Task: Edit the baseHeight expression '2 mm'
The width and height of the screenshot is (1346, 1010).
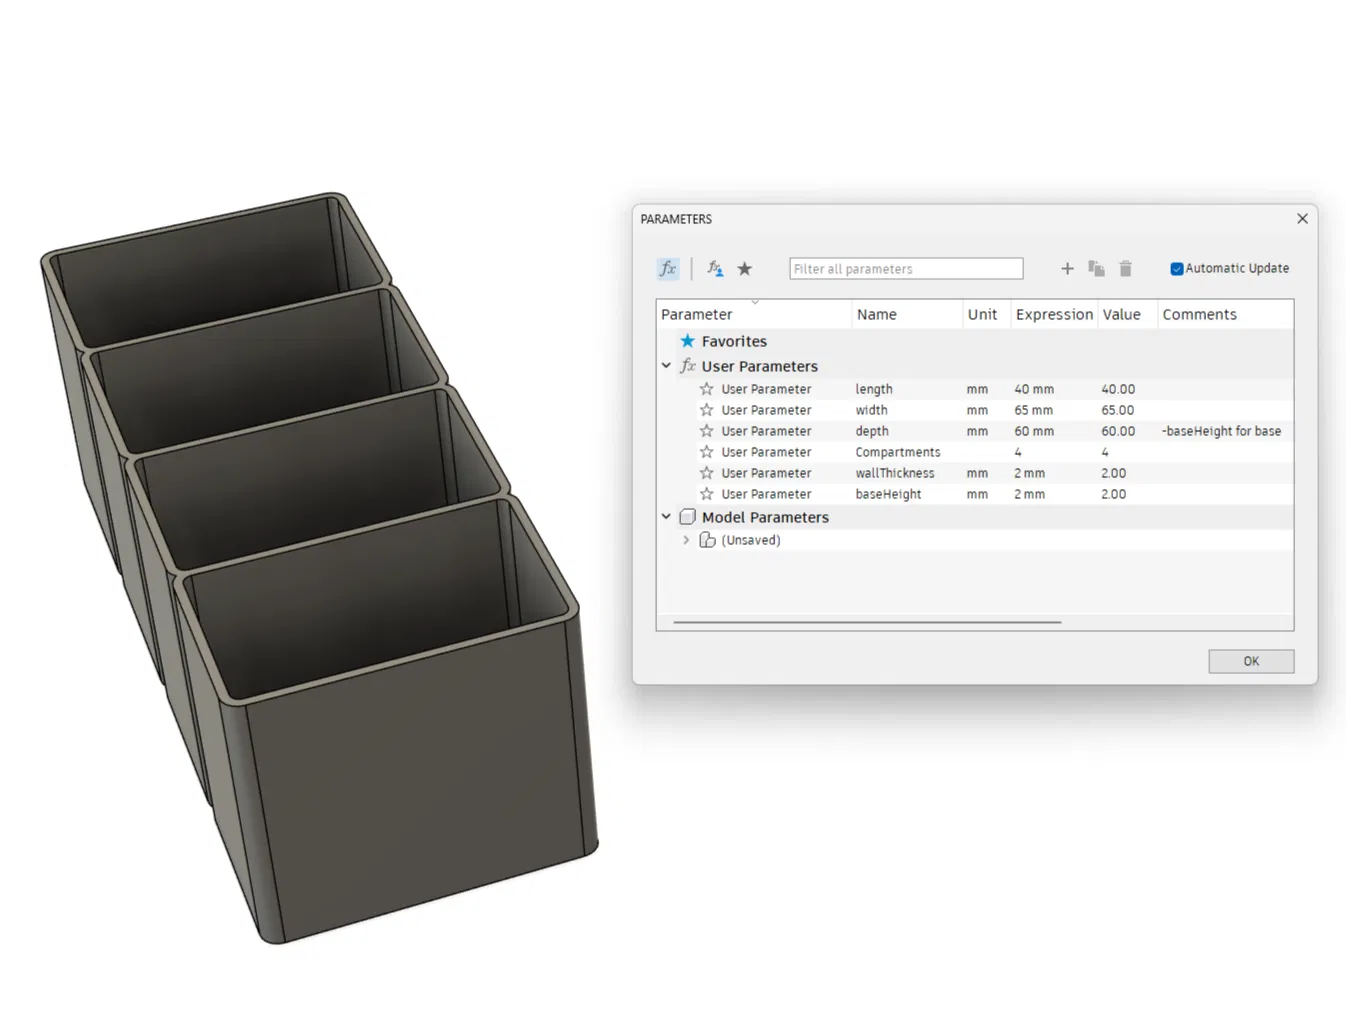Action: click(1030, 494)
